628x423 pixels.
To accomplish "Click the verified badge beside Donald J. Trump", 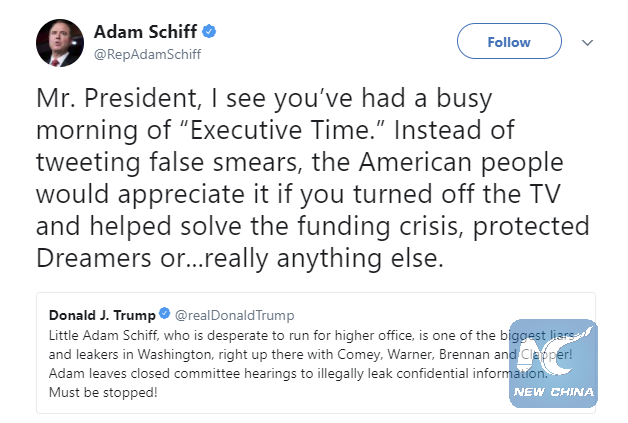I will click(x=164, y=315).
